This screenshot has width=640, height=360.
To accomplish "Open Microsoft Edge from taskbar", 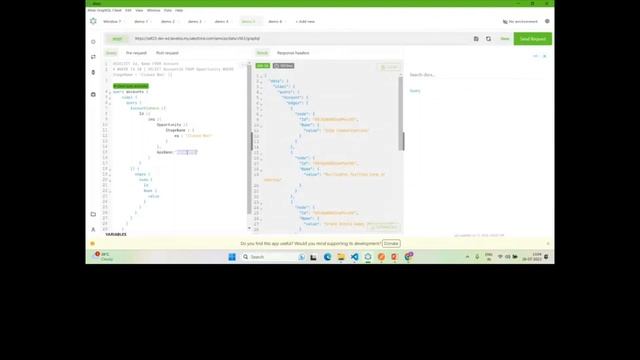I will point(327,257).
